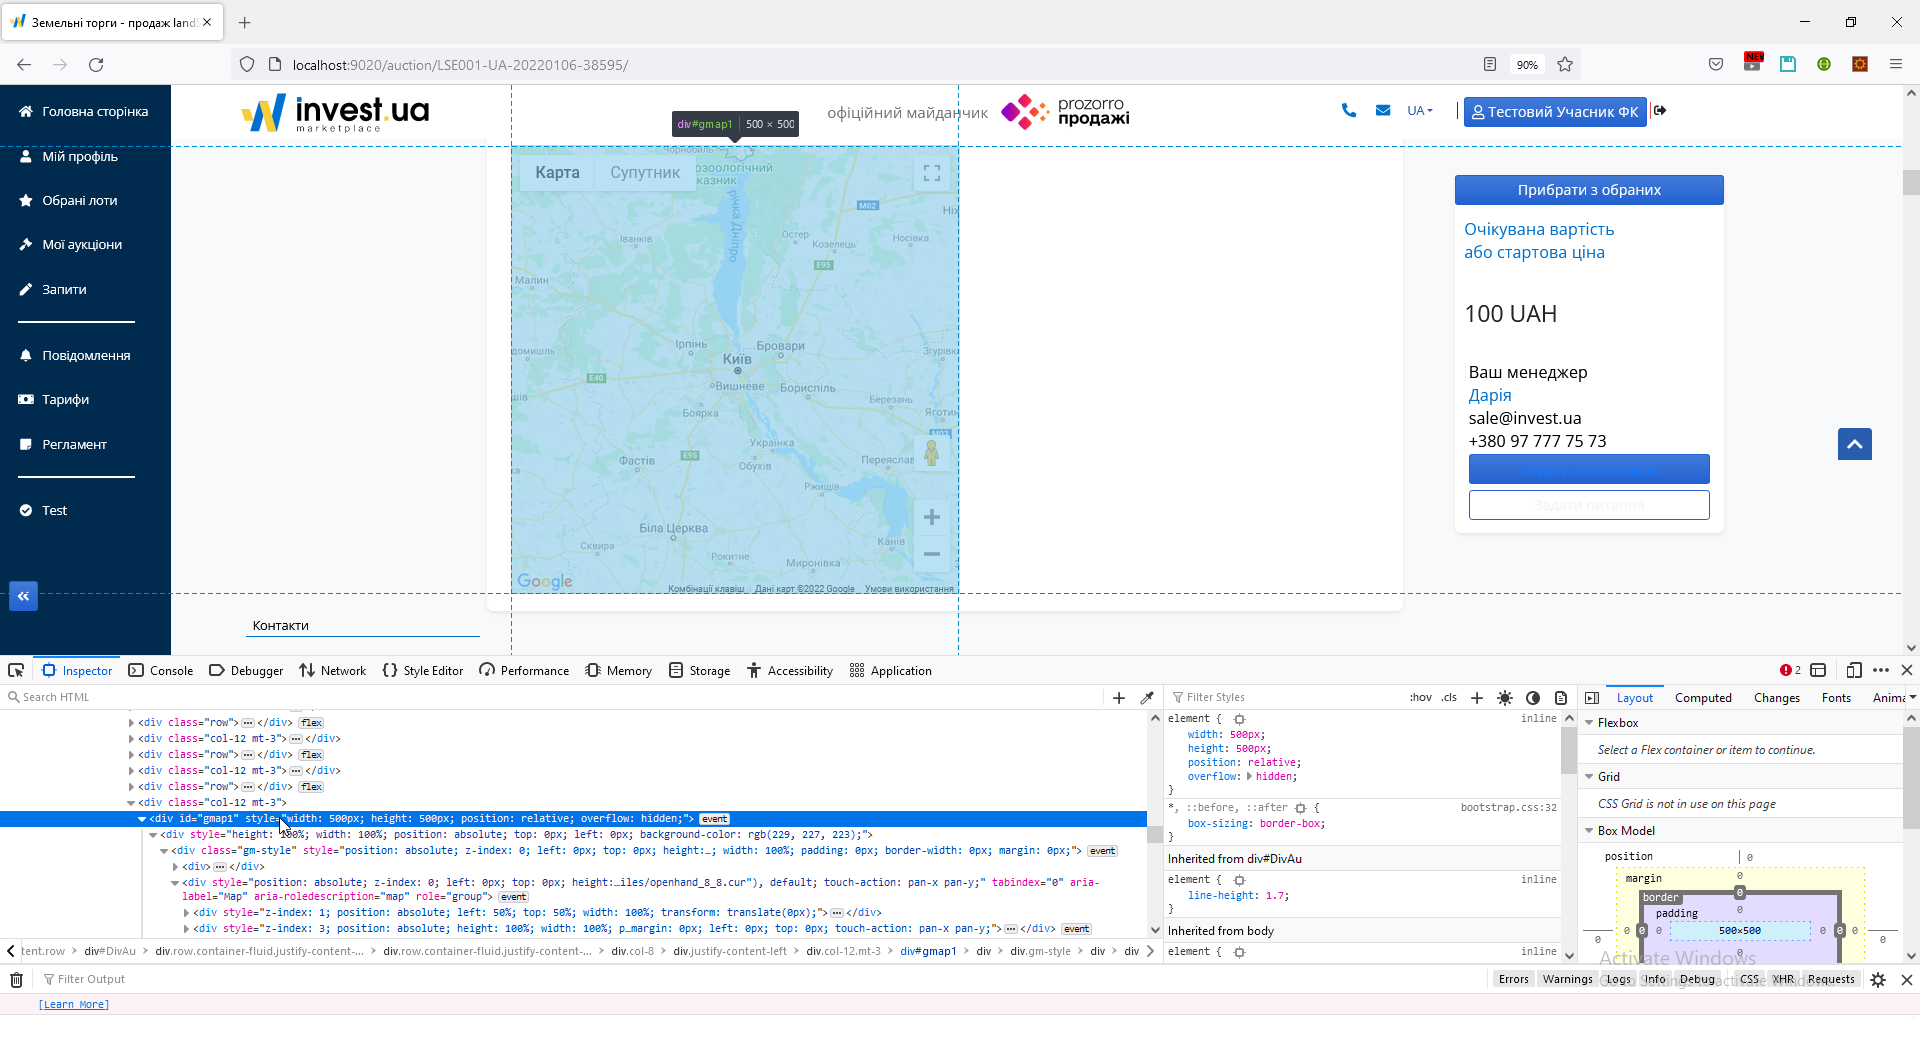Toggle the split console icon in the DevTools toolbar
The image size is (1920, 1040).
1818,670
